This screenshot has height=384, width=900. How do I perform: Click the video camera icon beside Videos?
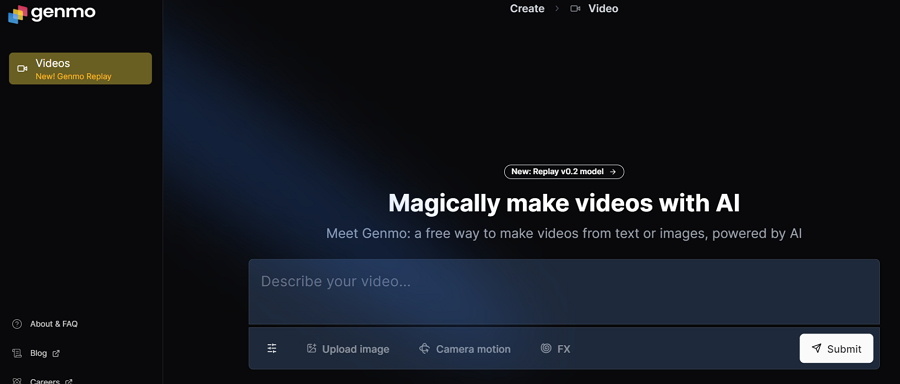tap(22, 68)
